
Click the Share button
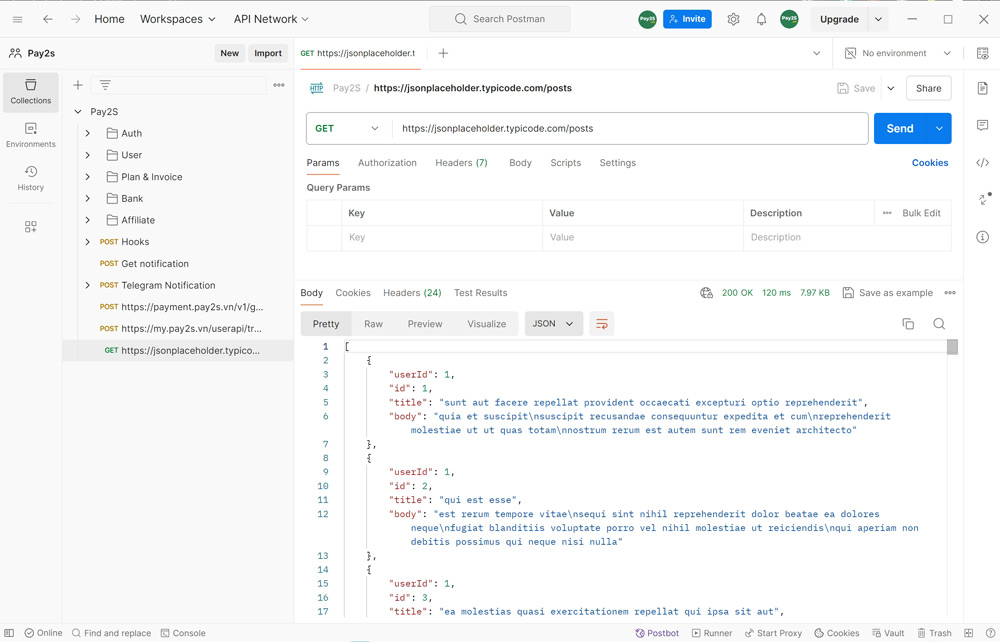click(x=929, y=88)
